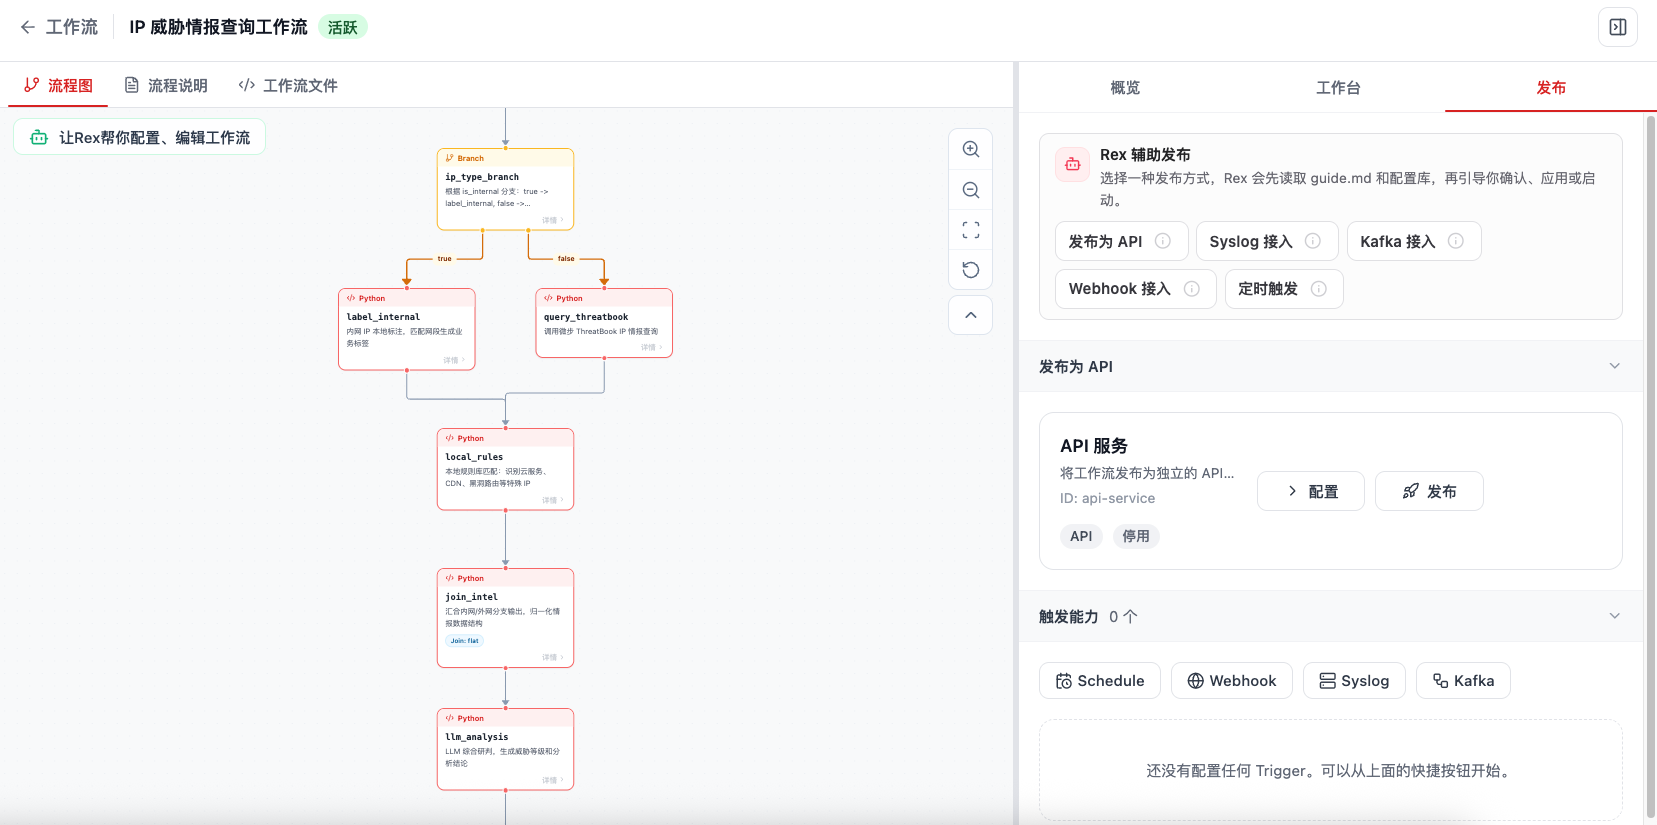The image size is (1657, 825).
Task: Collapse the canvas control toolbar
Action: pyautogui.click(x=970, y=315)
